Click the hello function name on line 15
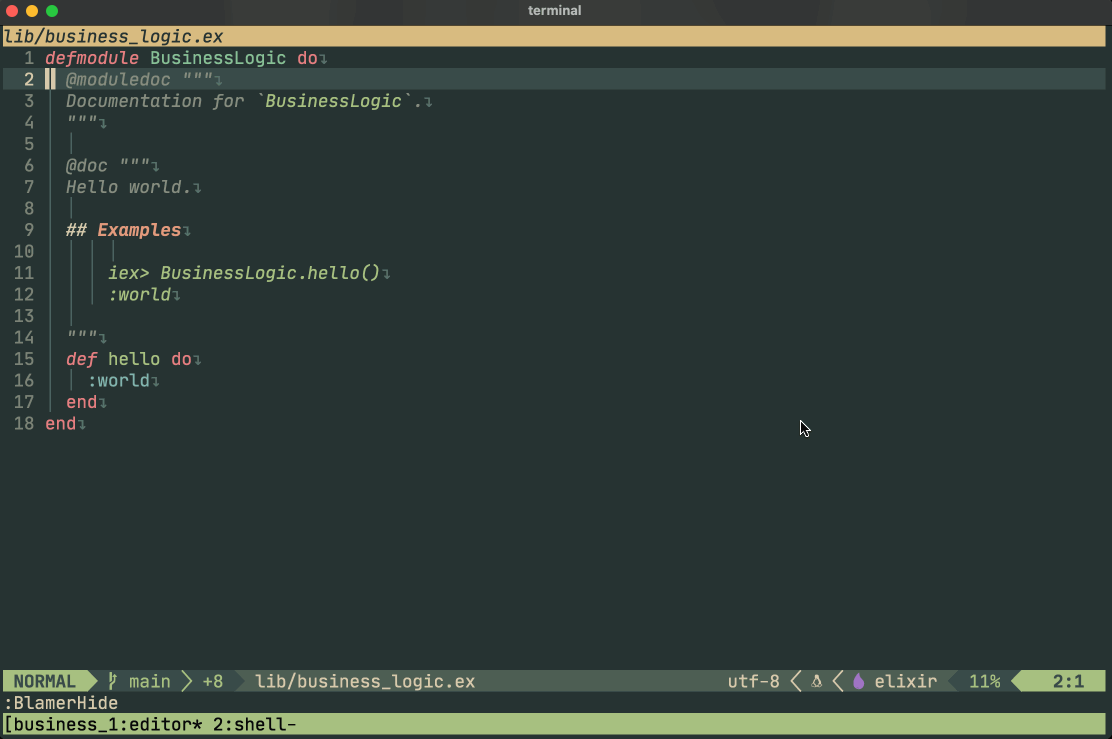1112x739 pixels. click(x=134, y=359)
